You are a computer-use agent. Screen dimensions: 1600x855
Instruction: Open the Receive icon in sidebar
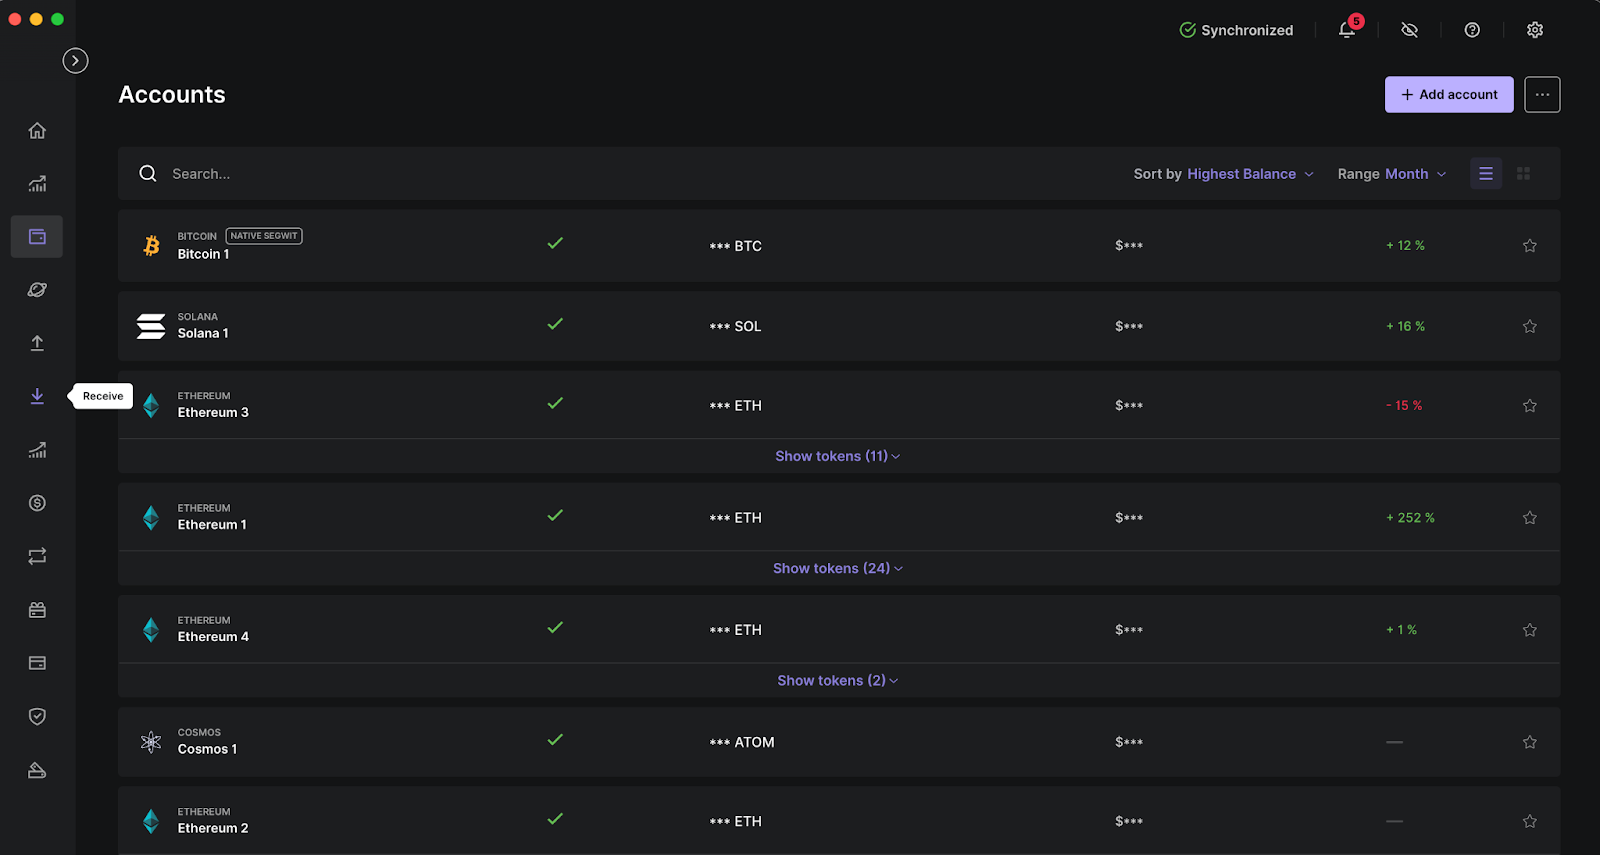click(37, 396)
